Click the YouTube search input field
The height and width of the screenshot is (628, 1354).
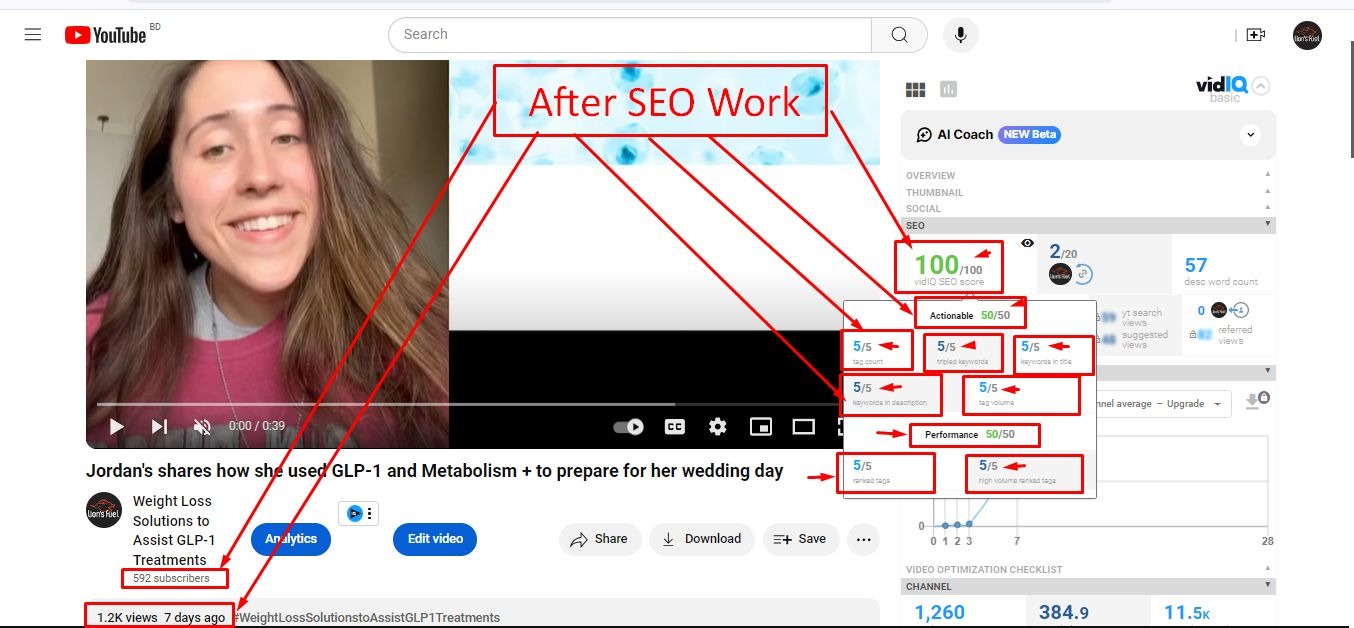(630, 35)
